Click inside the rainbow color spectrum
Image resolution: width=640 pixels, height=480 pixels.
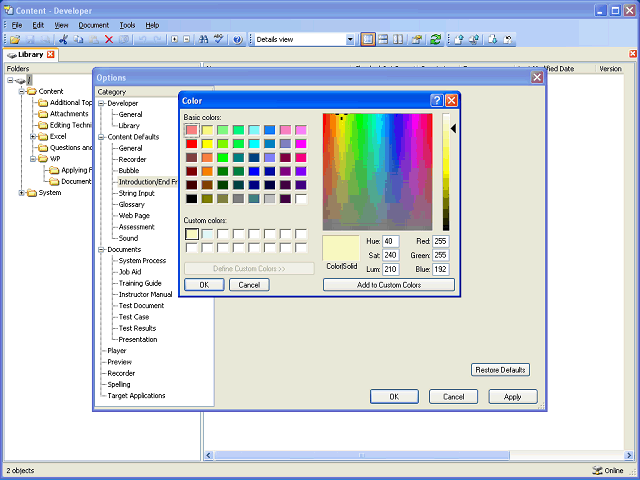pyautogui.click(x=377, y=172)
